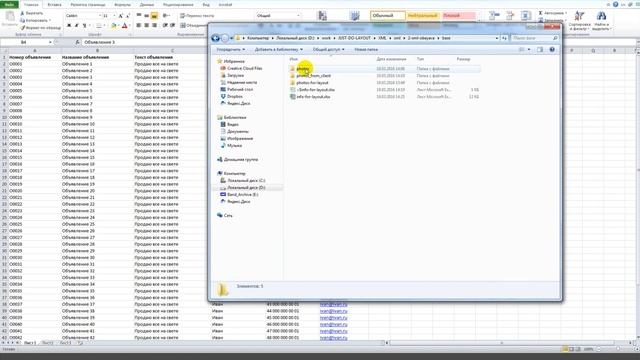640x360 pixels.
Task: Select the info-for-layout.xlsx file
Action: click(x=313, y=96)
